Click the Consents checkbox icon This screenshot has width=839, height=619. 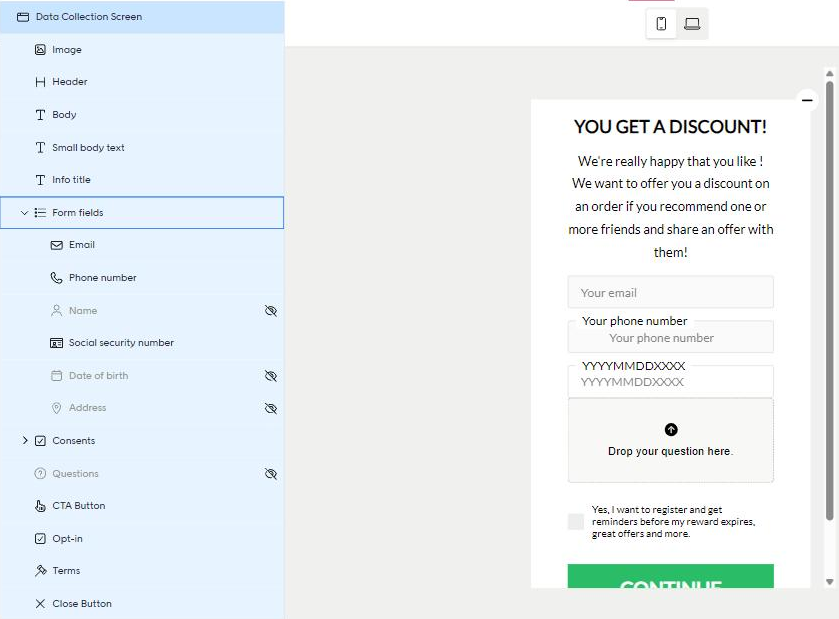[40, 441]
